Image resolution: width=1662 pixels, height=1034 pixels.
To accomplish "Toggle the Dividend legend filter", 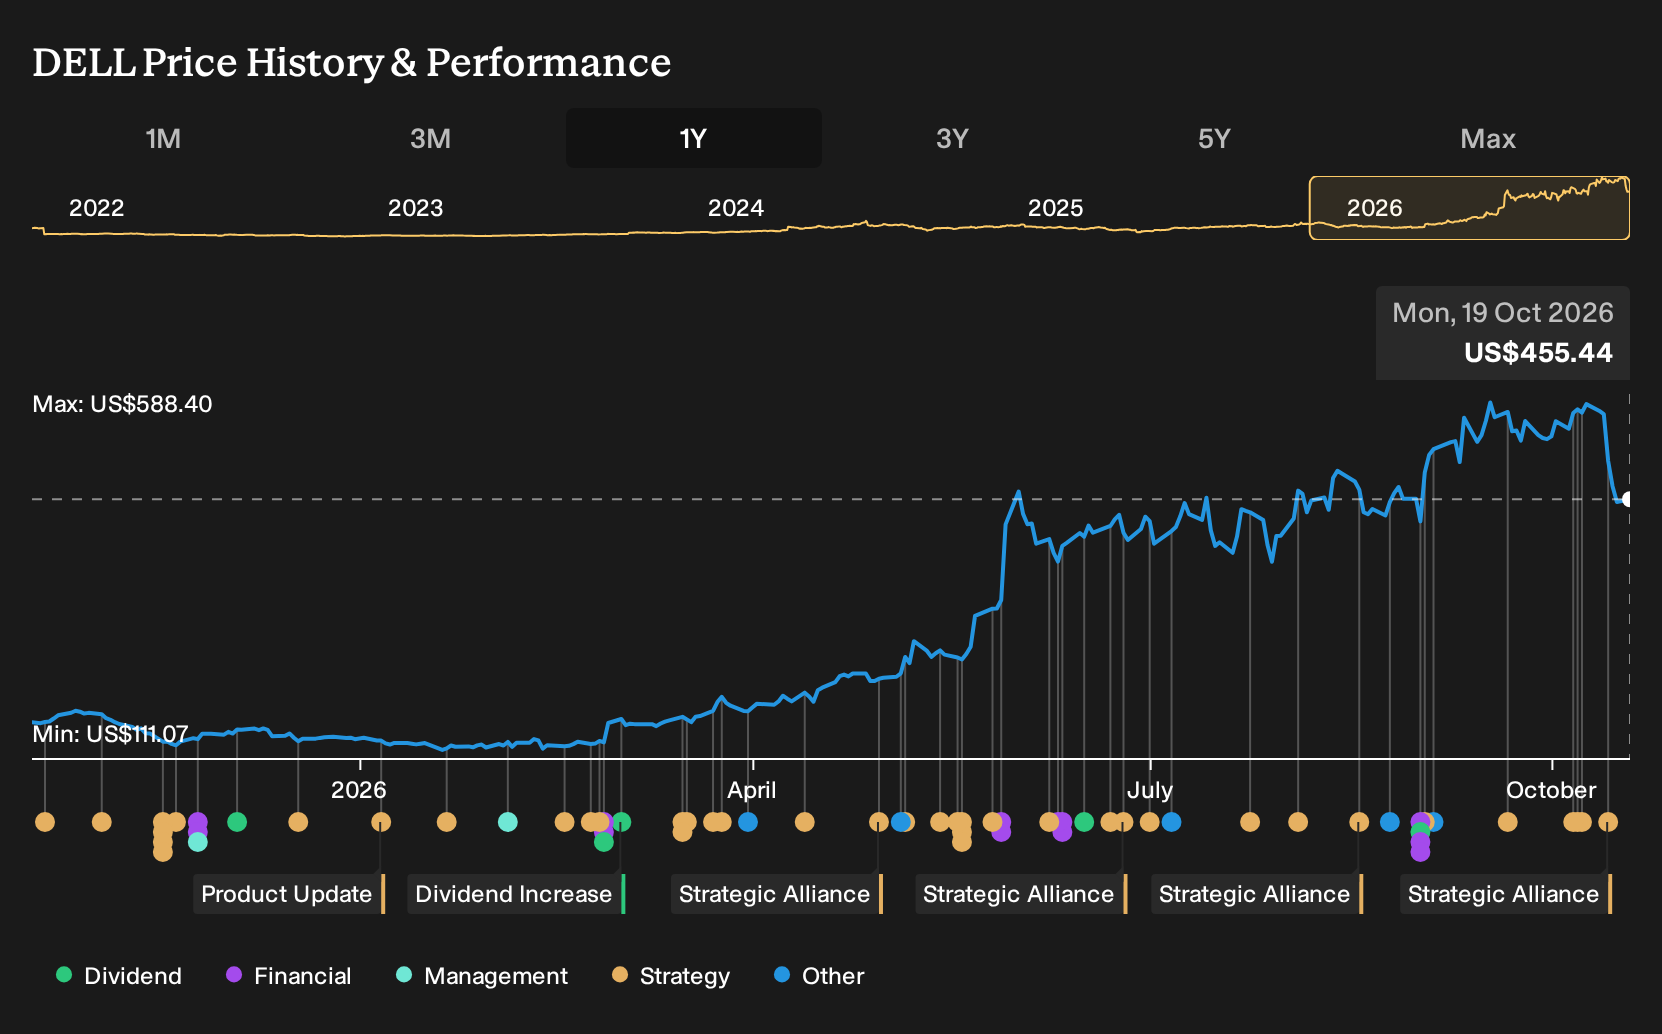I will point(119,976).
